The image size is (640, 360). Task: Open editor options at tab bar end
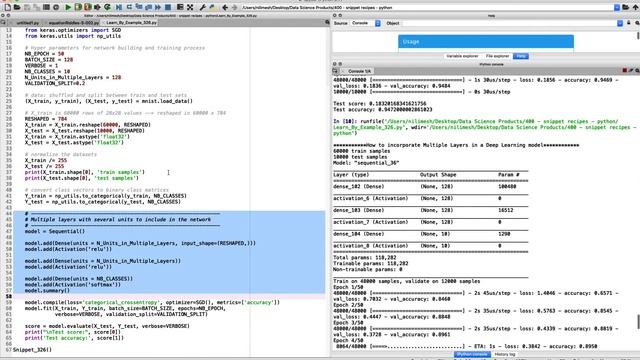pyautogui.click(x=327, y=22)
